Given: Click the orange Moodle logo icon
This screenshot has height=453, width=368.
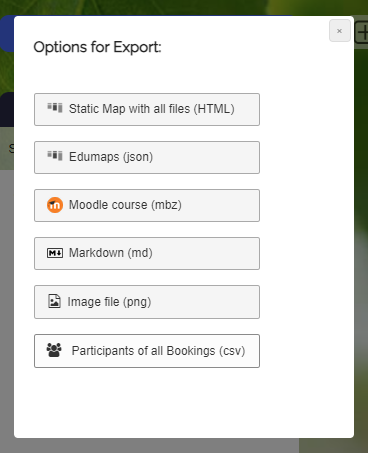Looking at the screenshot, I should (55, 205).
